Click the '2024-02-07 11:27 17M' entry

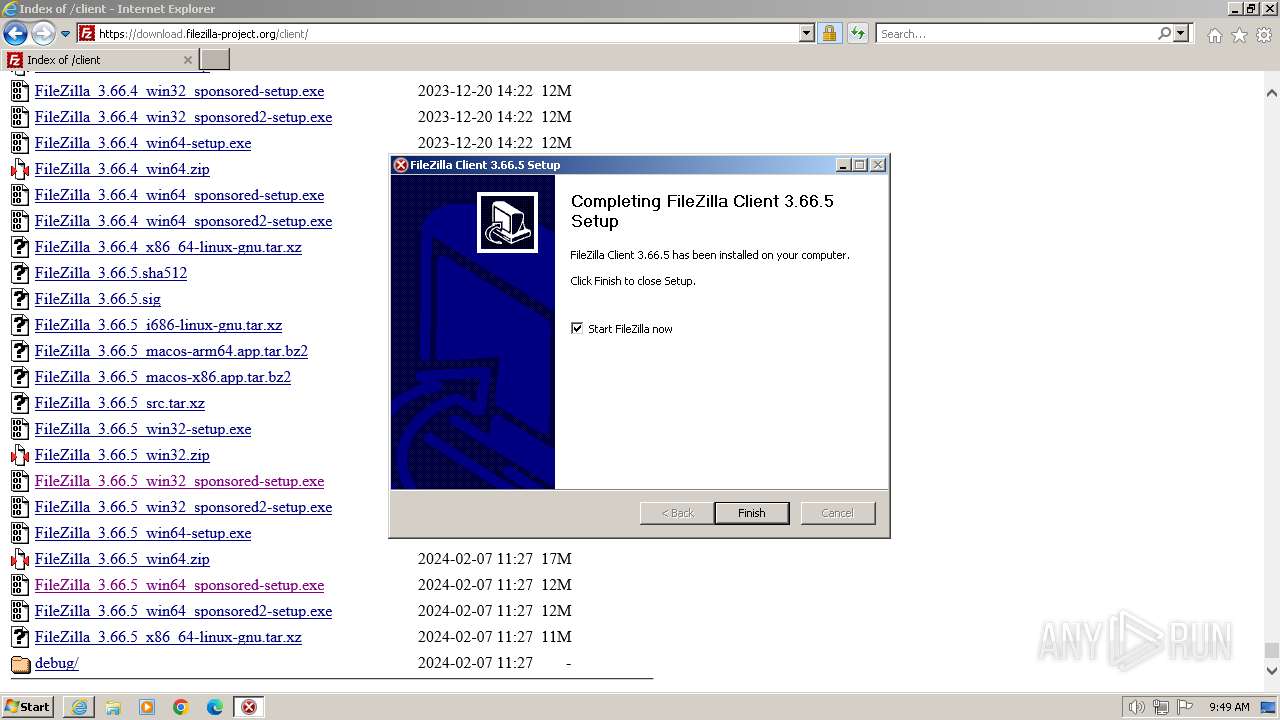[494, 559]
